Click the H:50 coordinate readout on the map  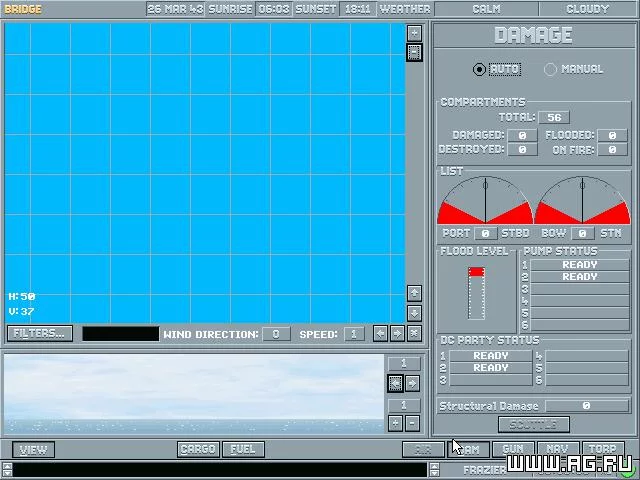click(x=22, y=296)
